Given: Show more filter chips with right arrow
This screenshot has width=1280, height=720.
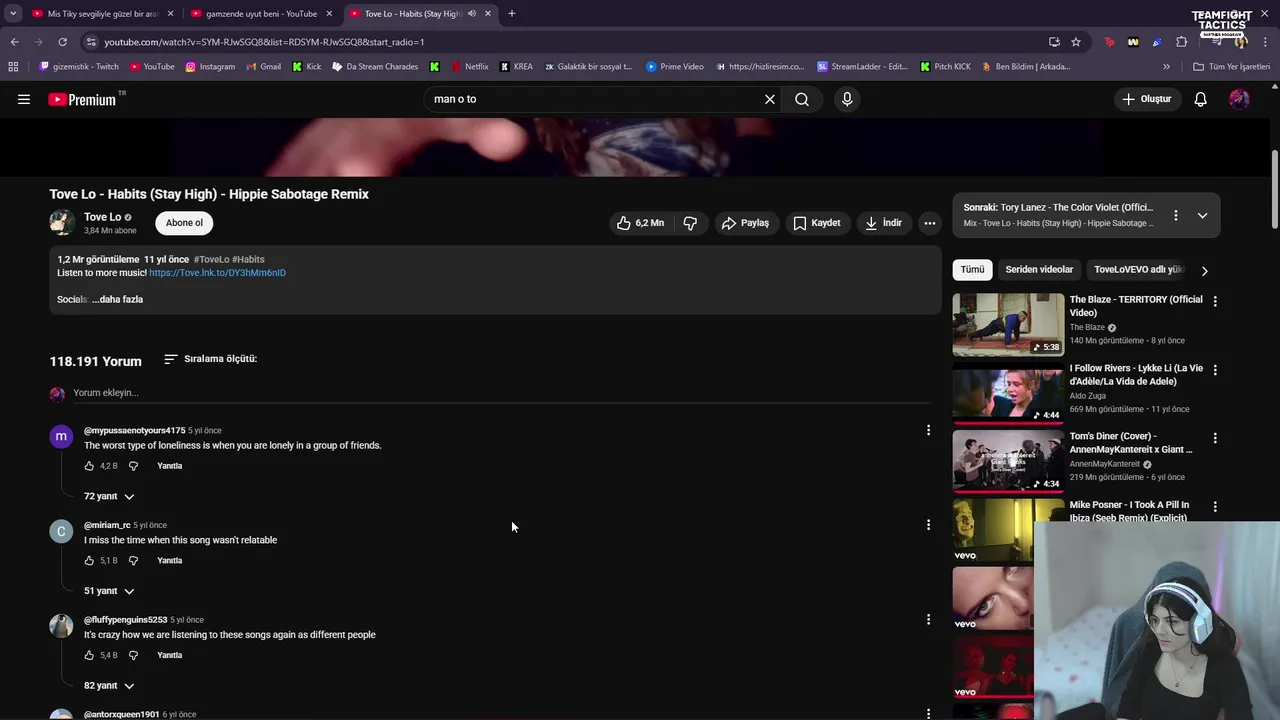Looking at the screenshot, I should [1204, 271].
